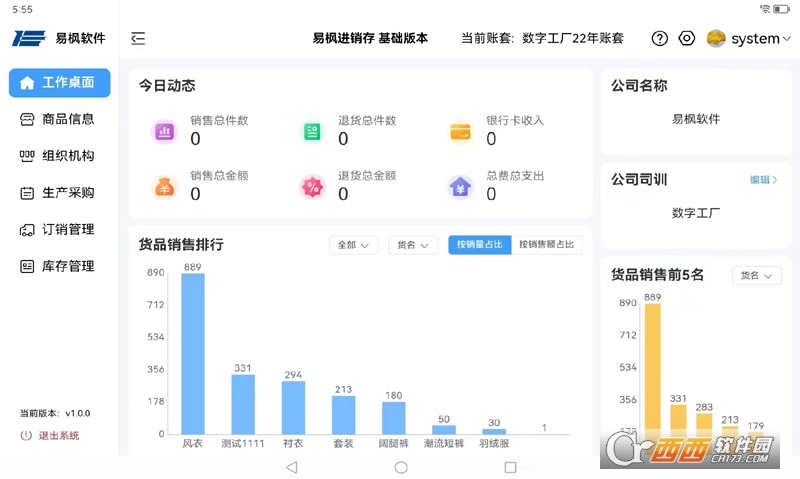This screenshot has height=479, width=800.
Task: Click the 货品销售排行 heading
Action: point(181,245)
